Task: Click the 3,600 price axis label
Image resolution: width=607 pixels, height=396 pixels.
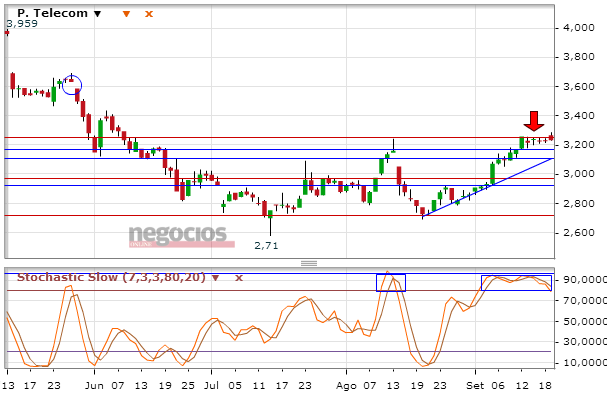Action: point(579,86)
